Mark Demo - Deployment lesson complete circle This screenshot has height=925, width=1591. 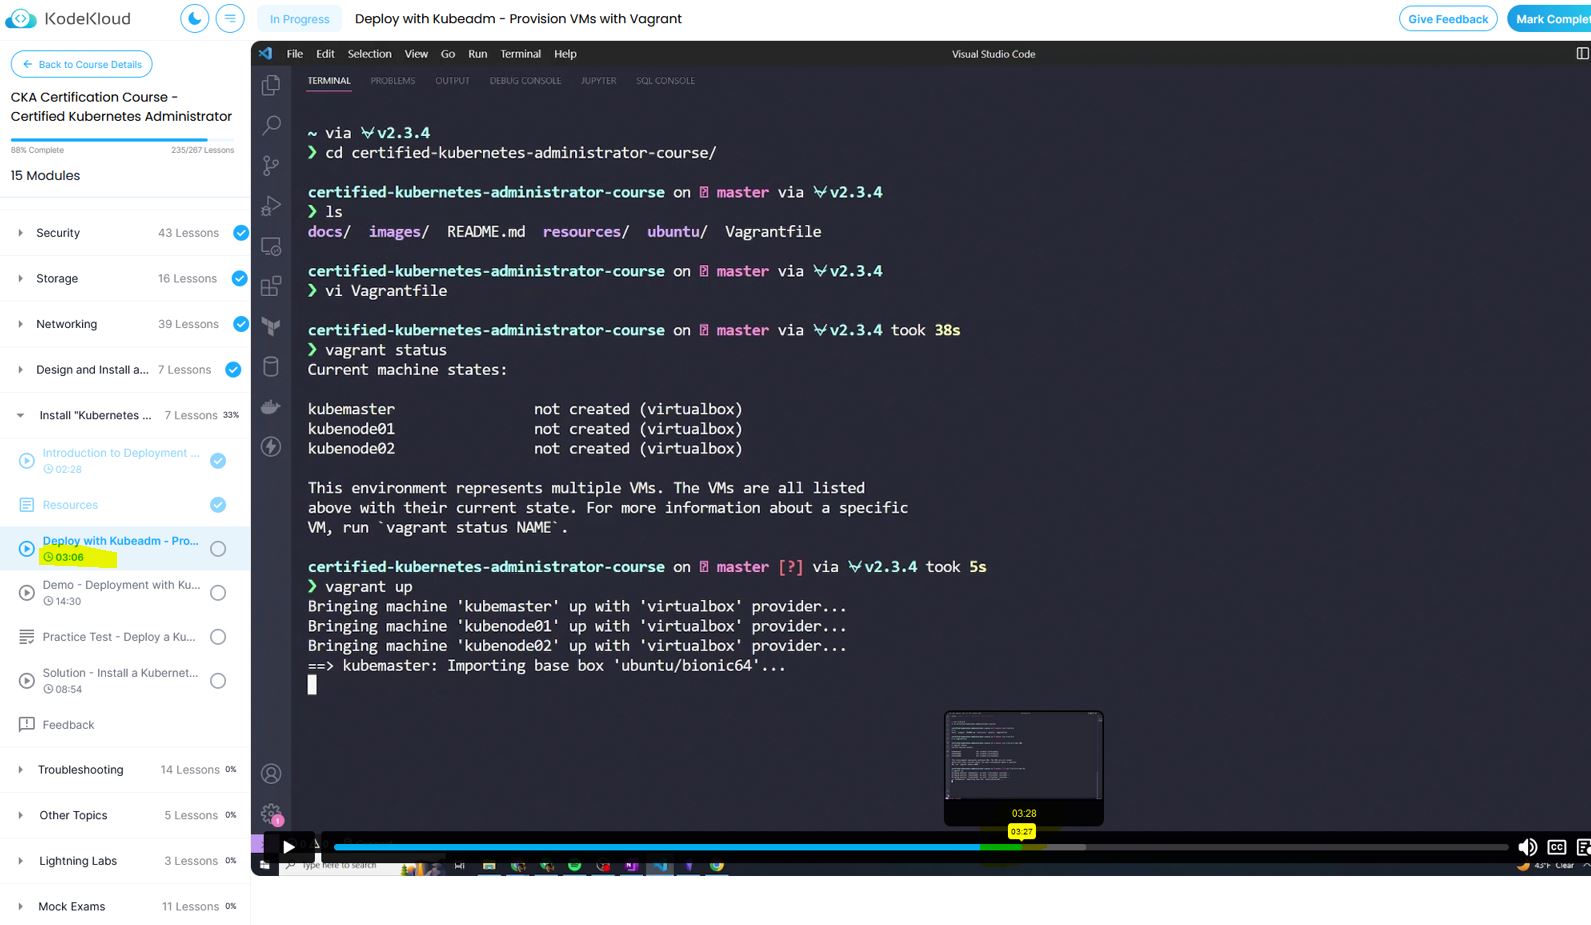(x=218, y=593)
